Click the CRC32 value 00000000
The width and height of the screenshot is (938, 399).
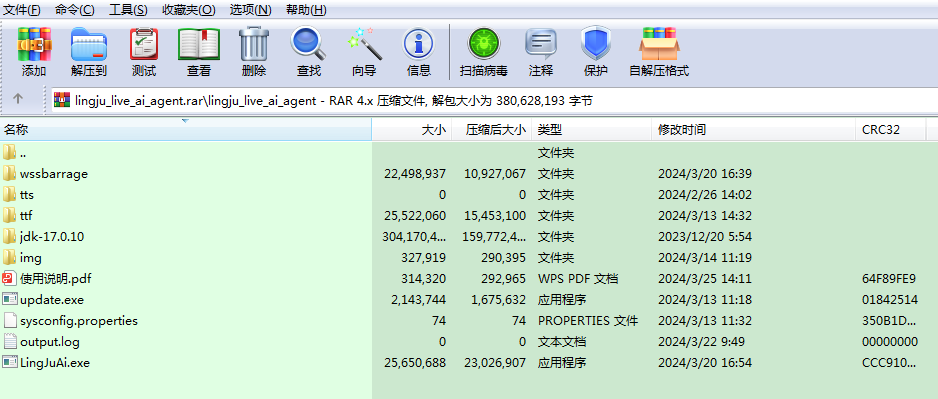890,342
